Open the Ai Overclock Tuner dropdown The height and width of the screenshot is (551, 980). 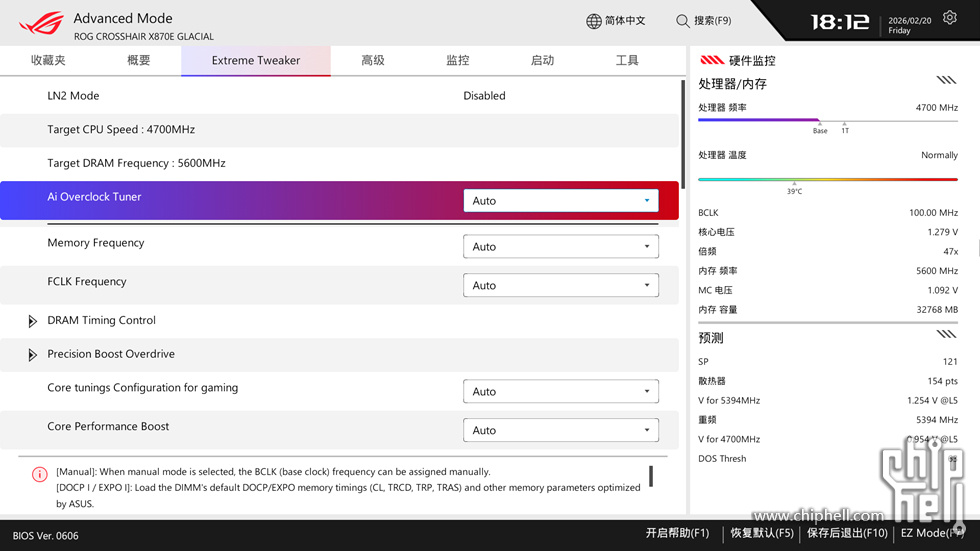pyautogui.click(x=560, y=201)
